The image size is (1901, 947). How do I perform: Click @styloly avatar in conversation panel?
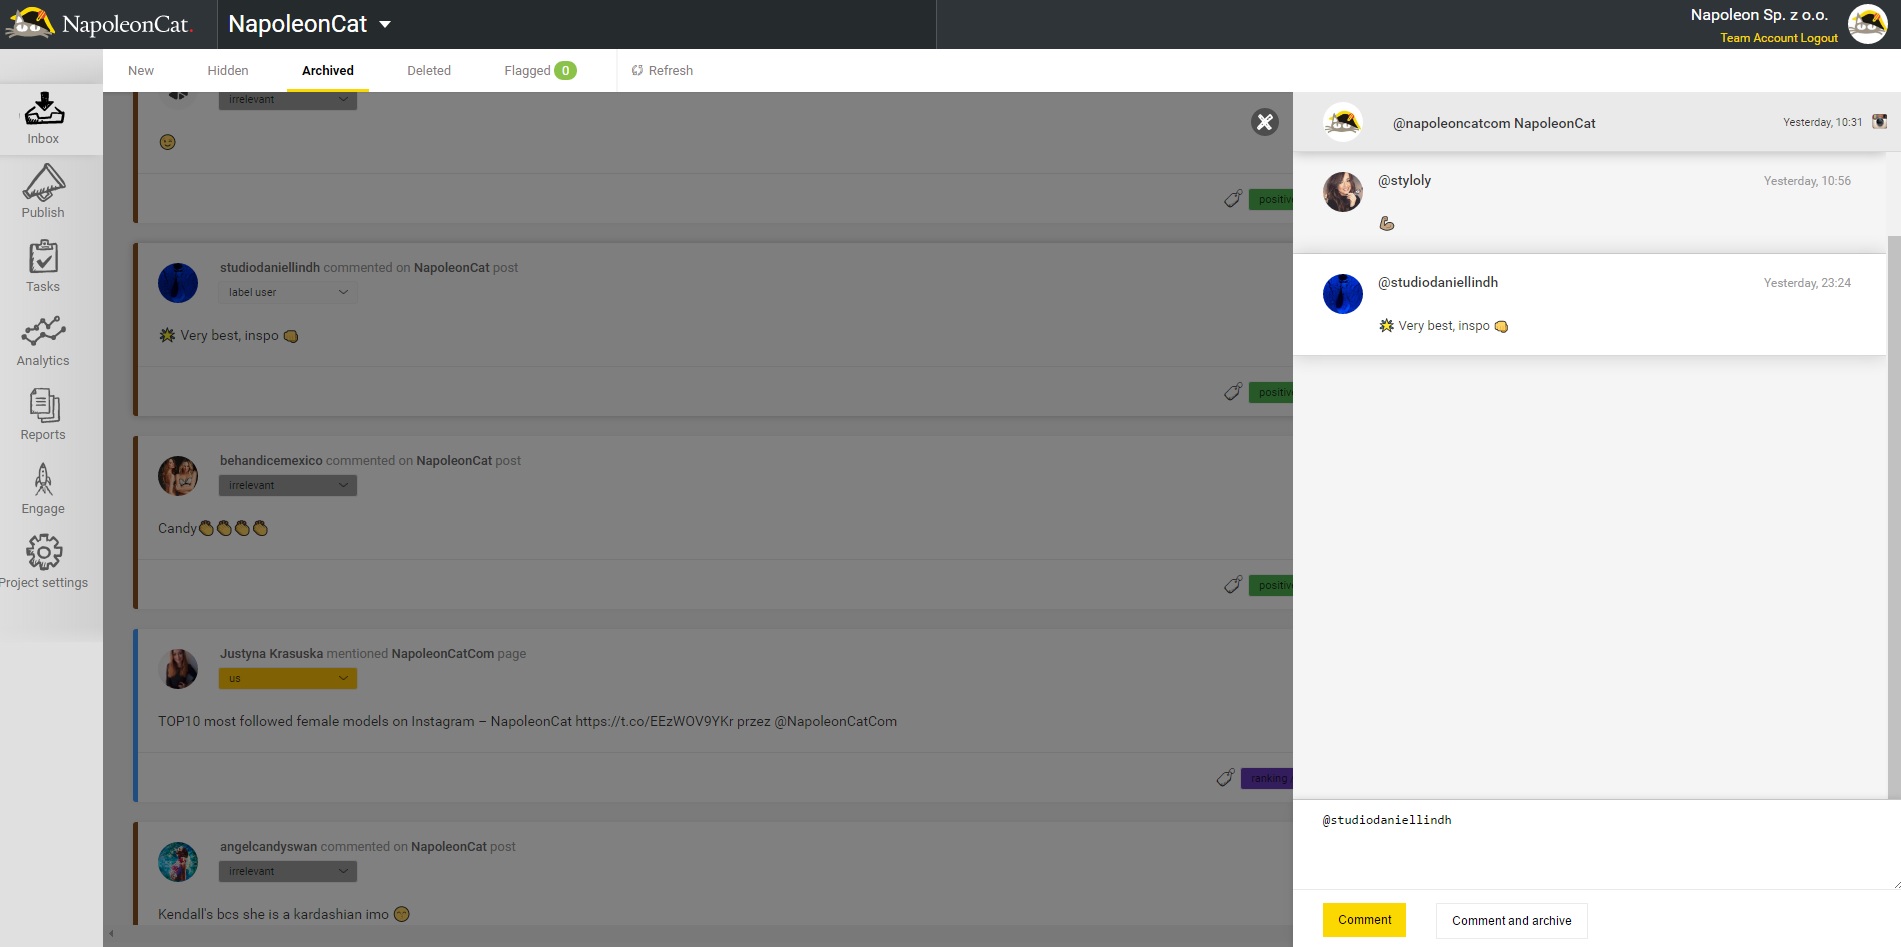(1343, 191)
